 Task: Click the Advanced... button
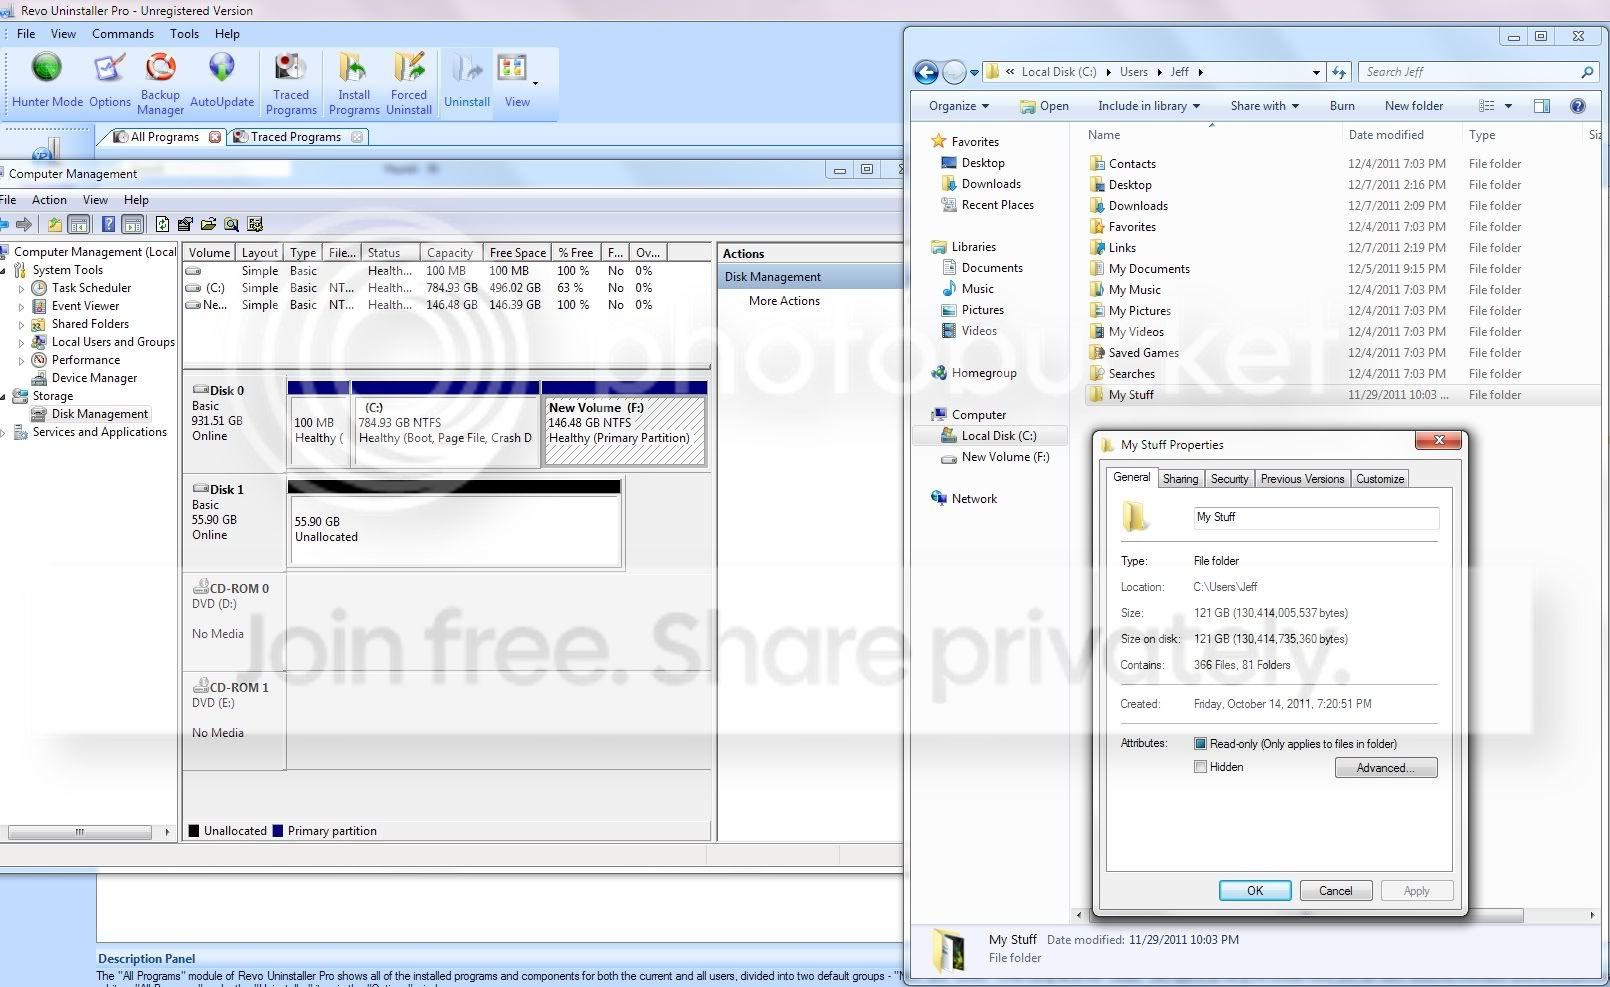(x=1386, y=768)
